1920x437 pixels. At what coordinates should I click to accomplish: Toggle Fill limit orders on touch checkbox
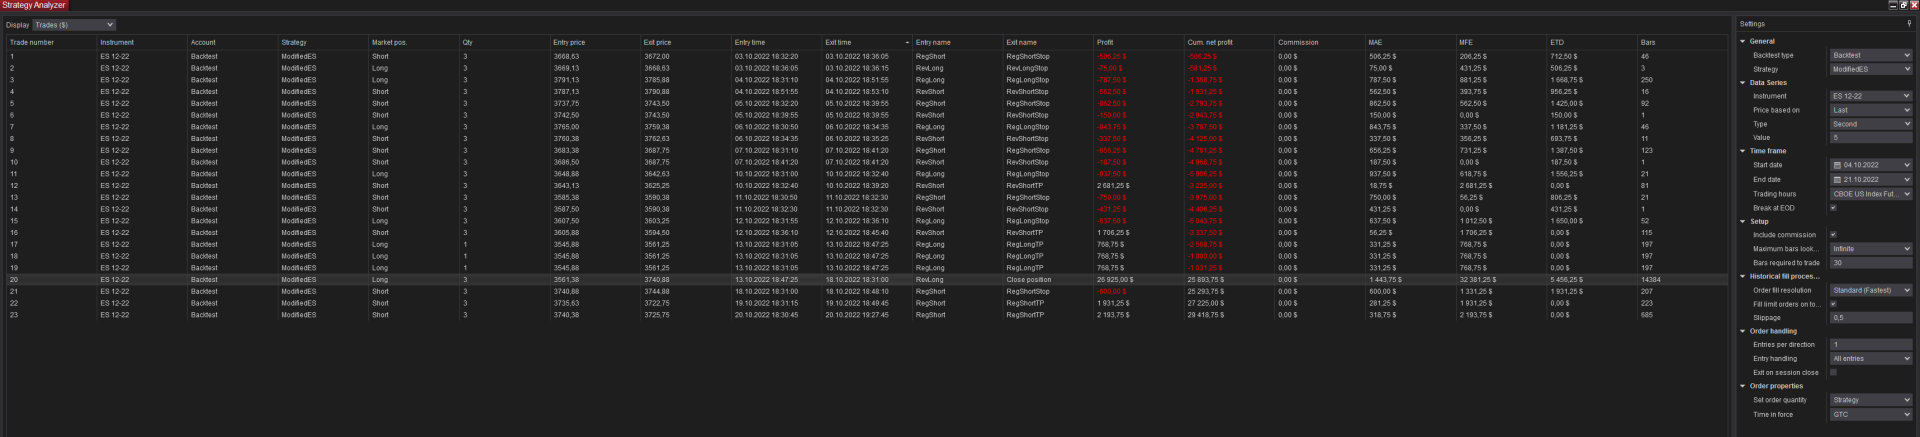coord(1833,304)
